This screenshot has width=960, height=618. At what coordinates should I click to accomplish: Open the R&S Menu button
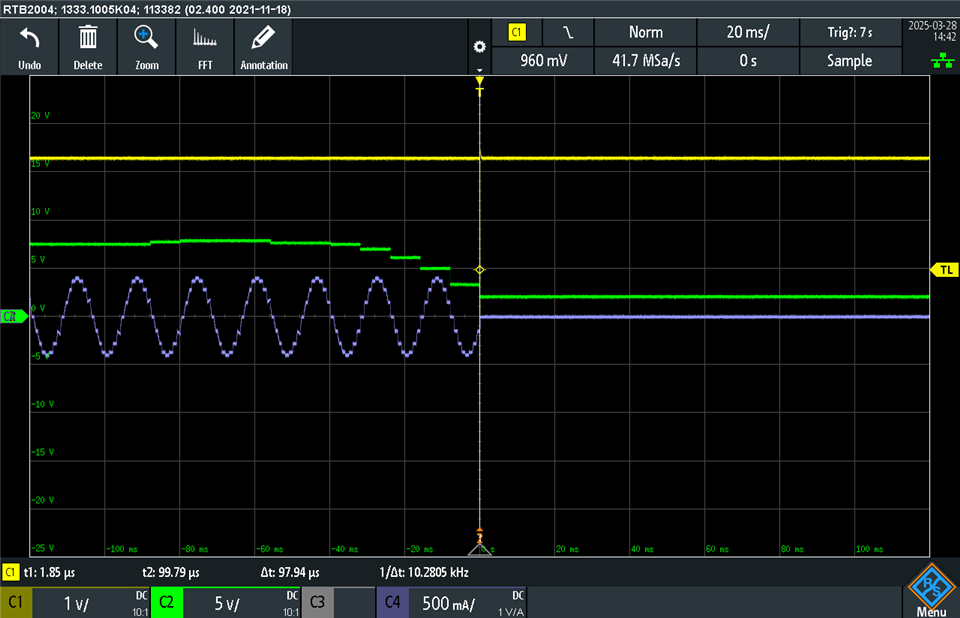click(931, 590)
